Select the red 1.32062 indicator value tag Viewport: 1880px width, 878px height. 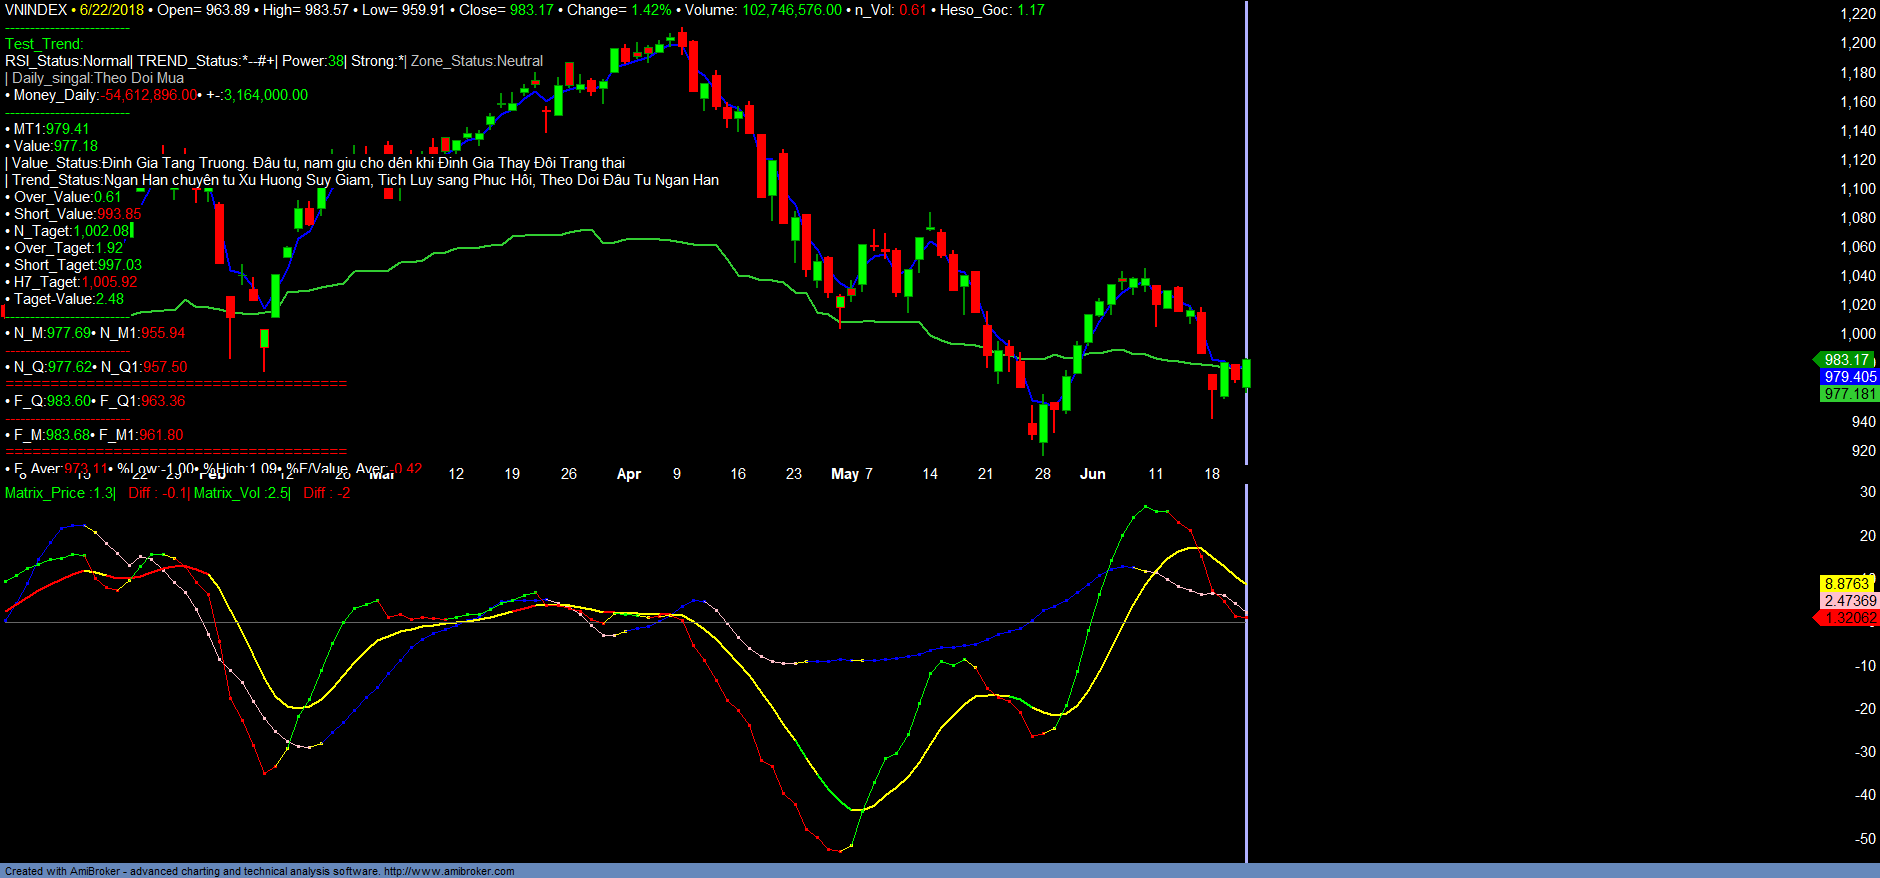pos(1849,618)
